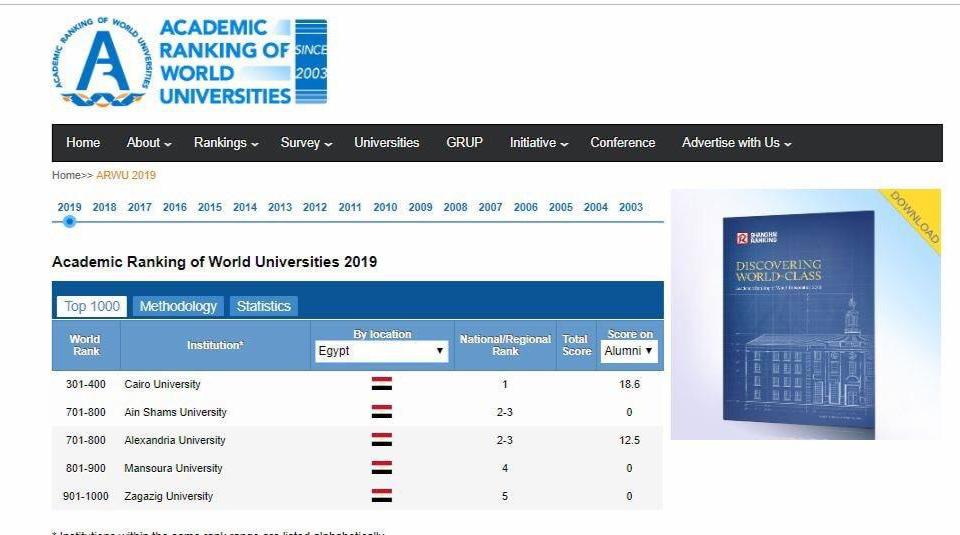Click the Institution column header

215,345
